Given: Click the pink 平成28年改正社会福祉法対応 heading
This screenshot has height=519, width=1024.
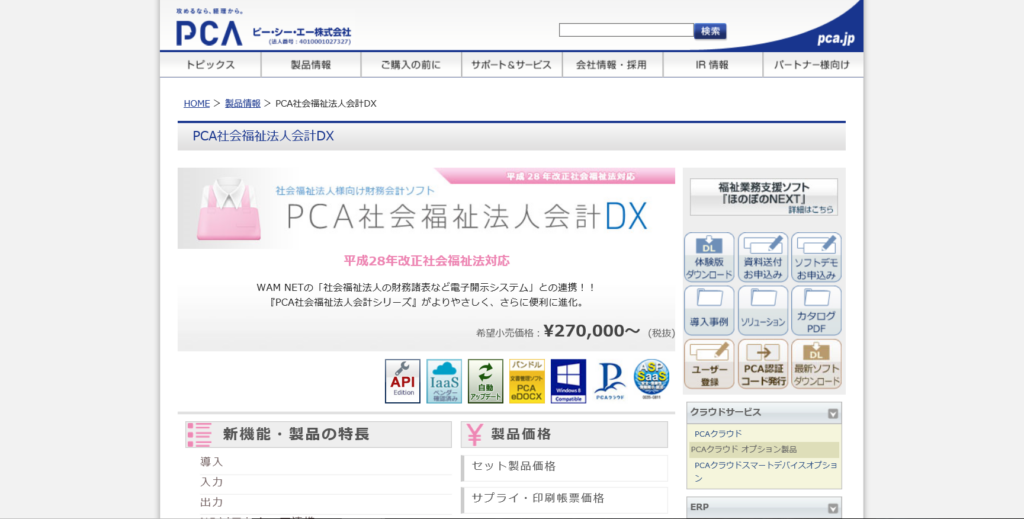Looking at the screenshot, I should [426, 260].
